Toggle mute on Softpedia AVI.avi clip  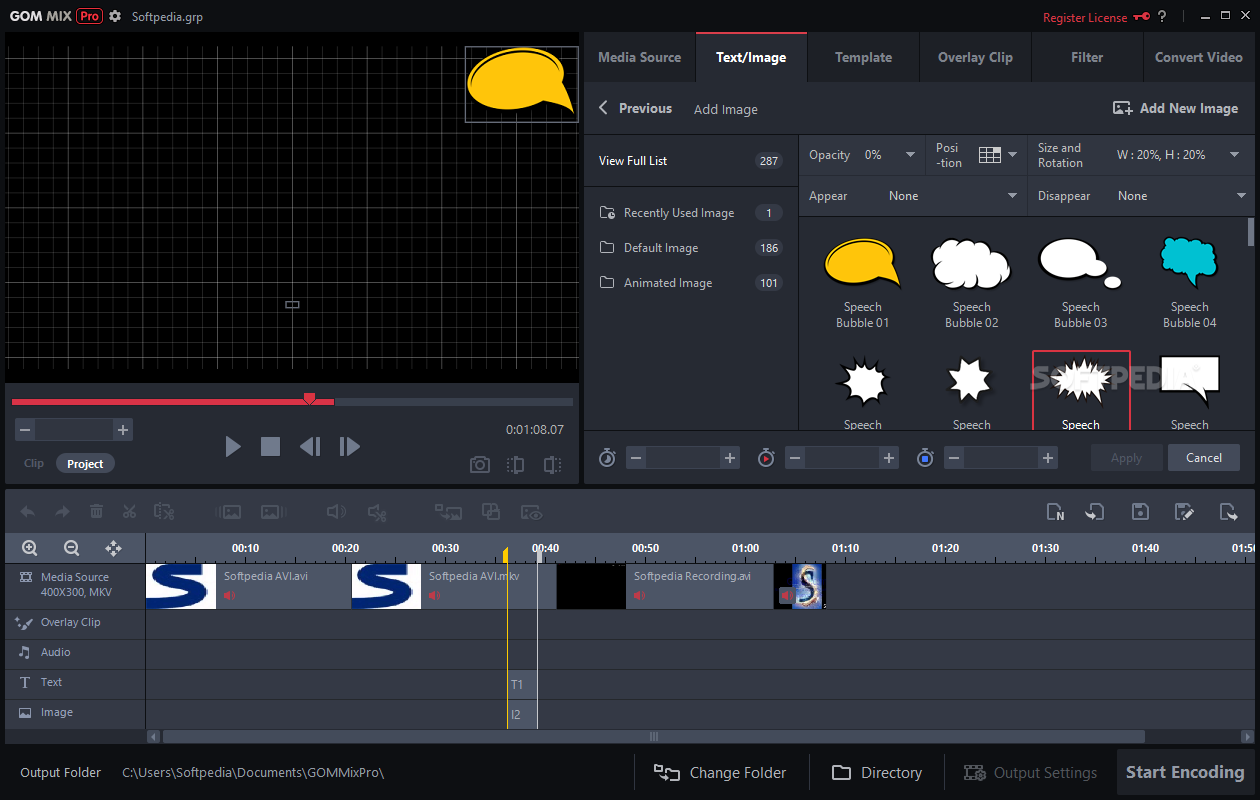[230, 596]
